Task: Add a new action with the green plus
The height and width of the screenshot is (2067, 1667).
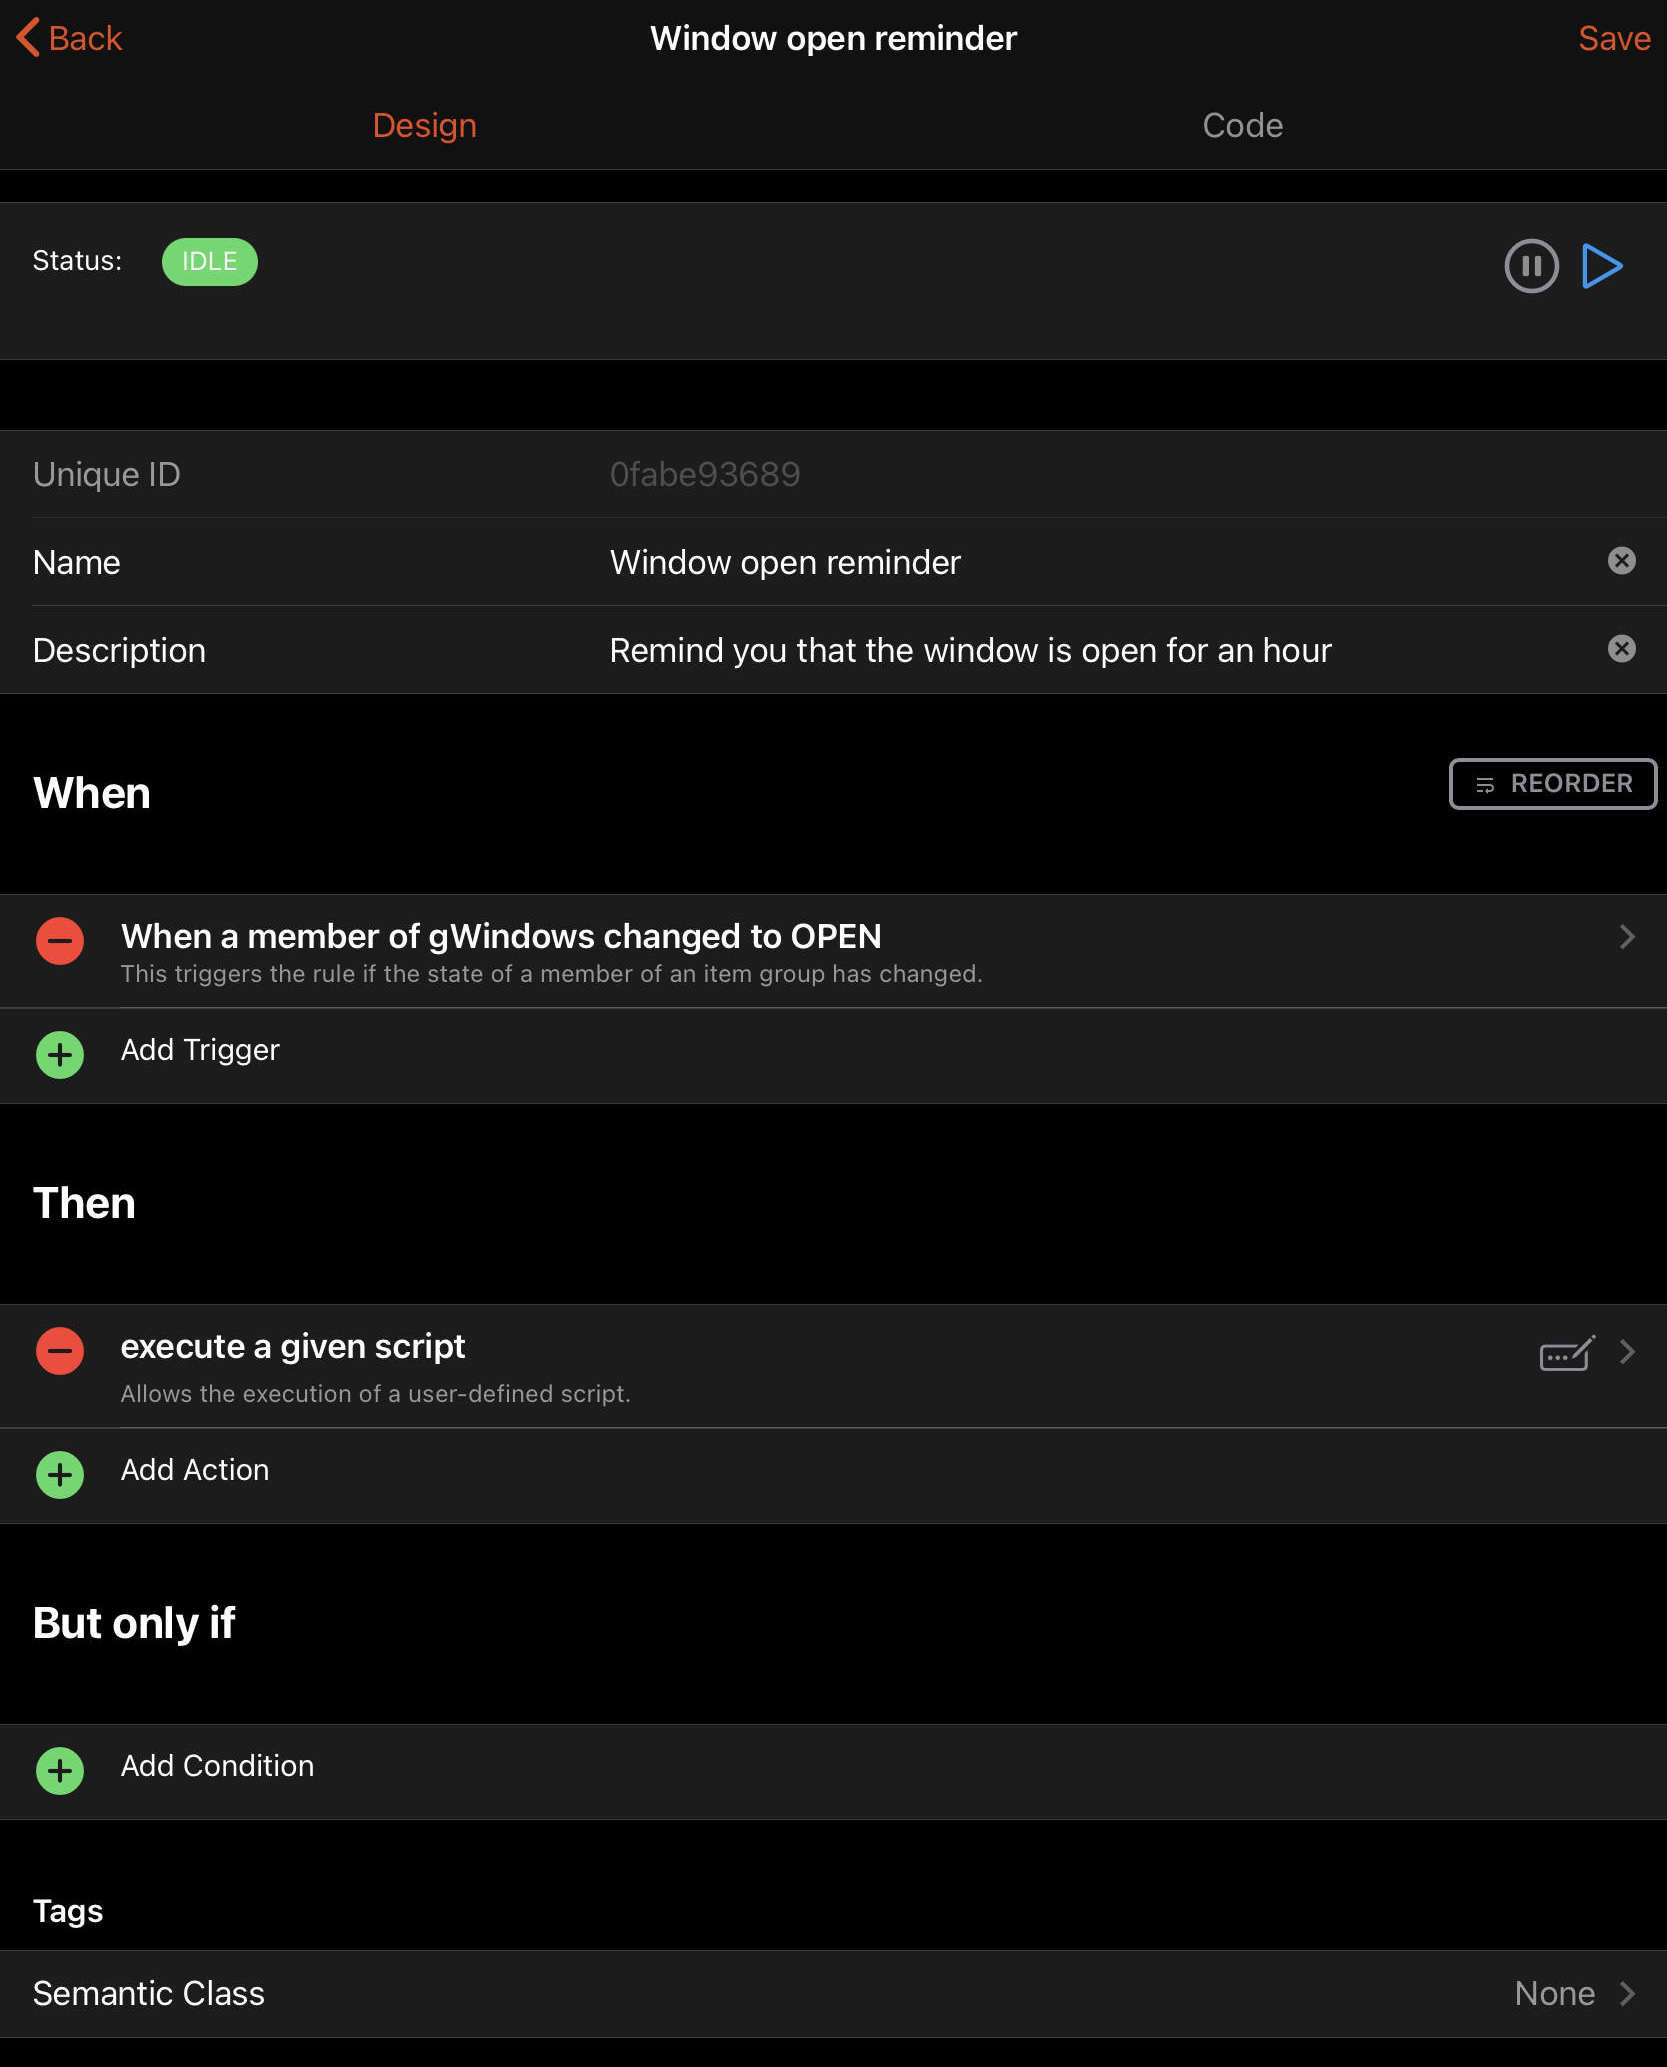Action: point(59,1475)
